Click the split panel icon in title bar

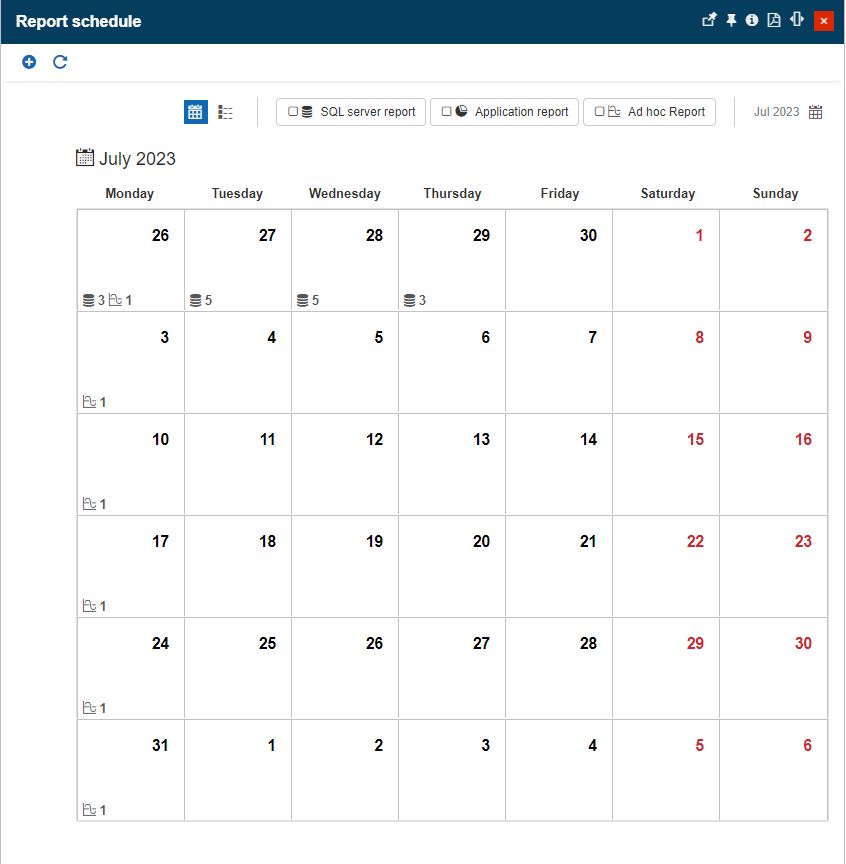[x=796, y=19]
